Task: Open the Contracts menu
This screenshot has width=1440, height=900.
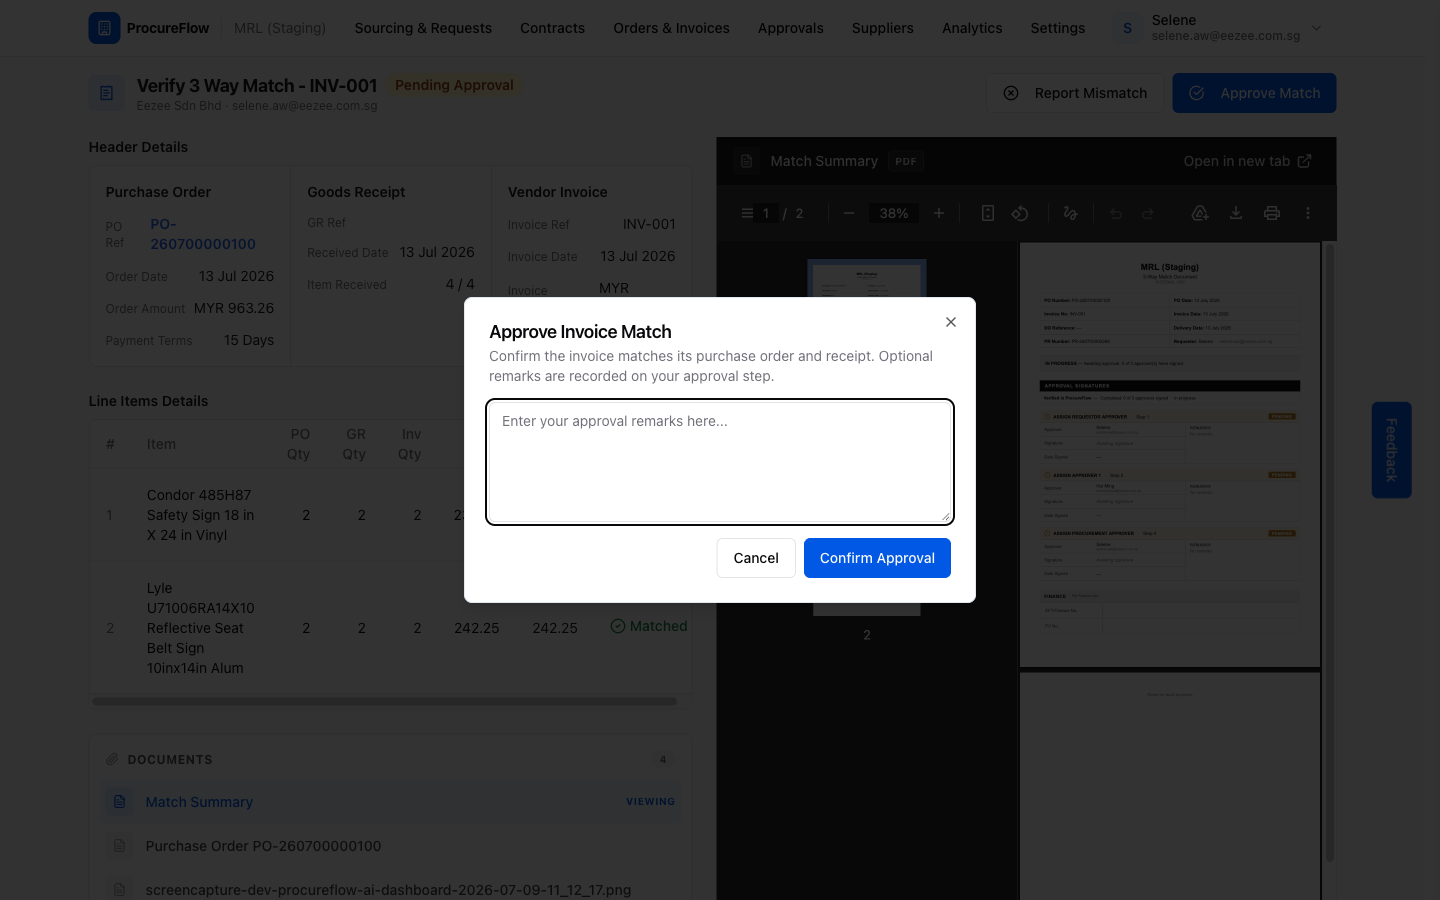Action: point(552,28)
